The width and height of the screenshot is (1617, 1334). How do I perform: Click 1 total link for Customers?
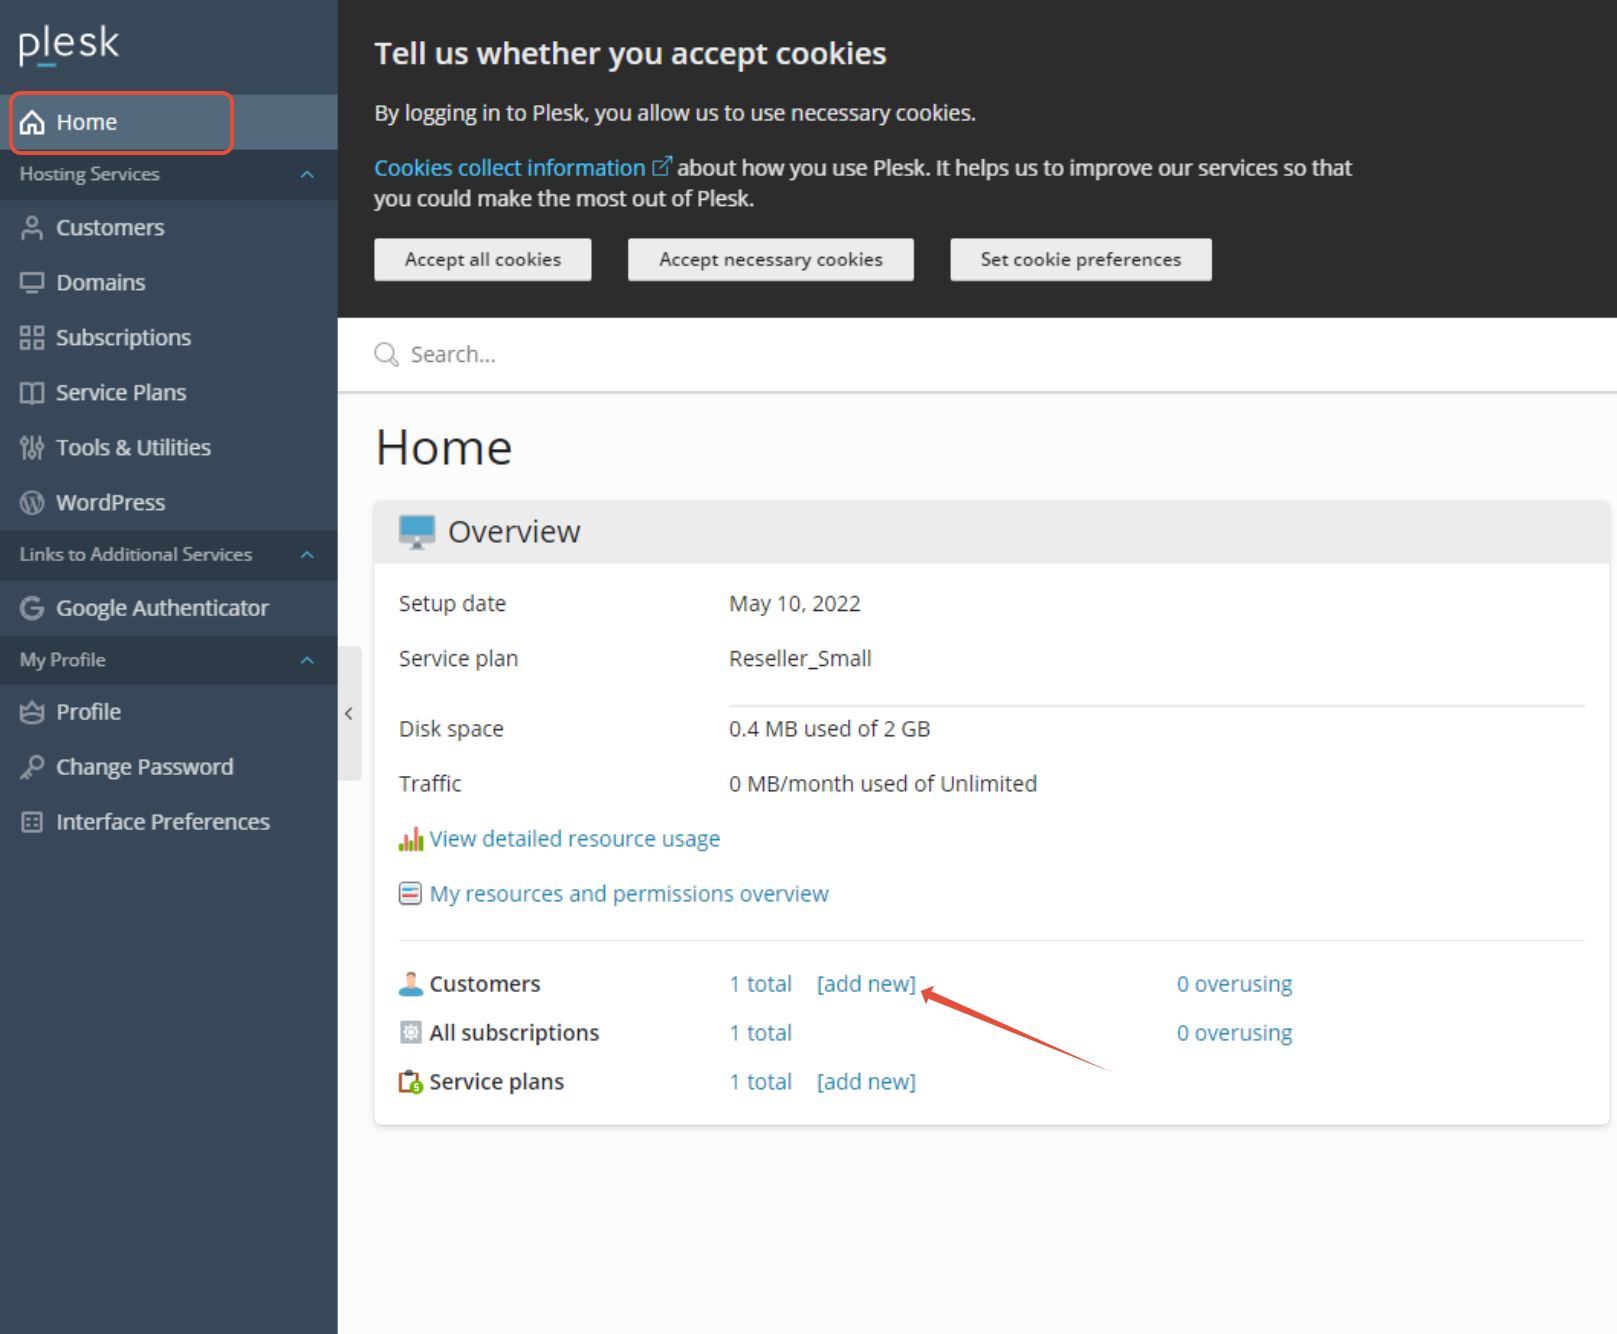tap(761, 984)
